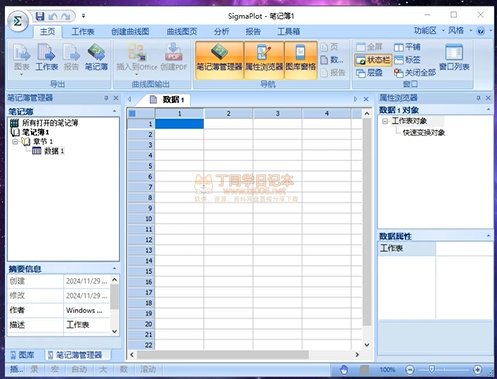Click the 平铺 tile windows icon
The height and width of the screenshot is (379, 497).
[407, 47]
